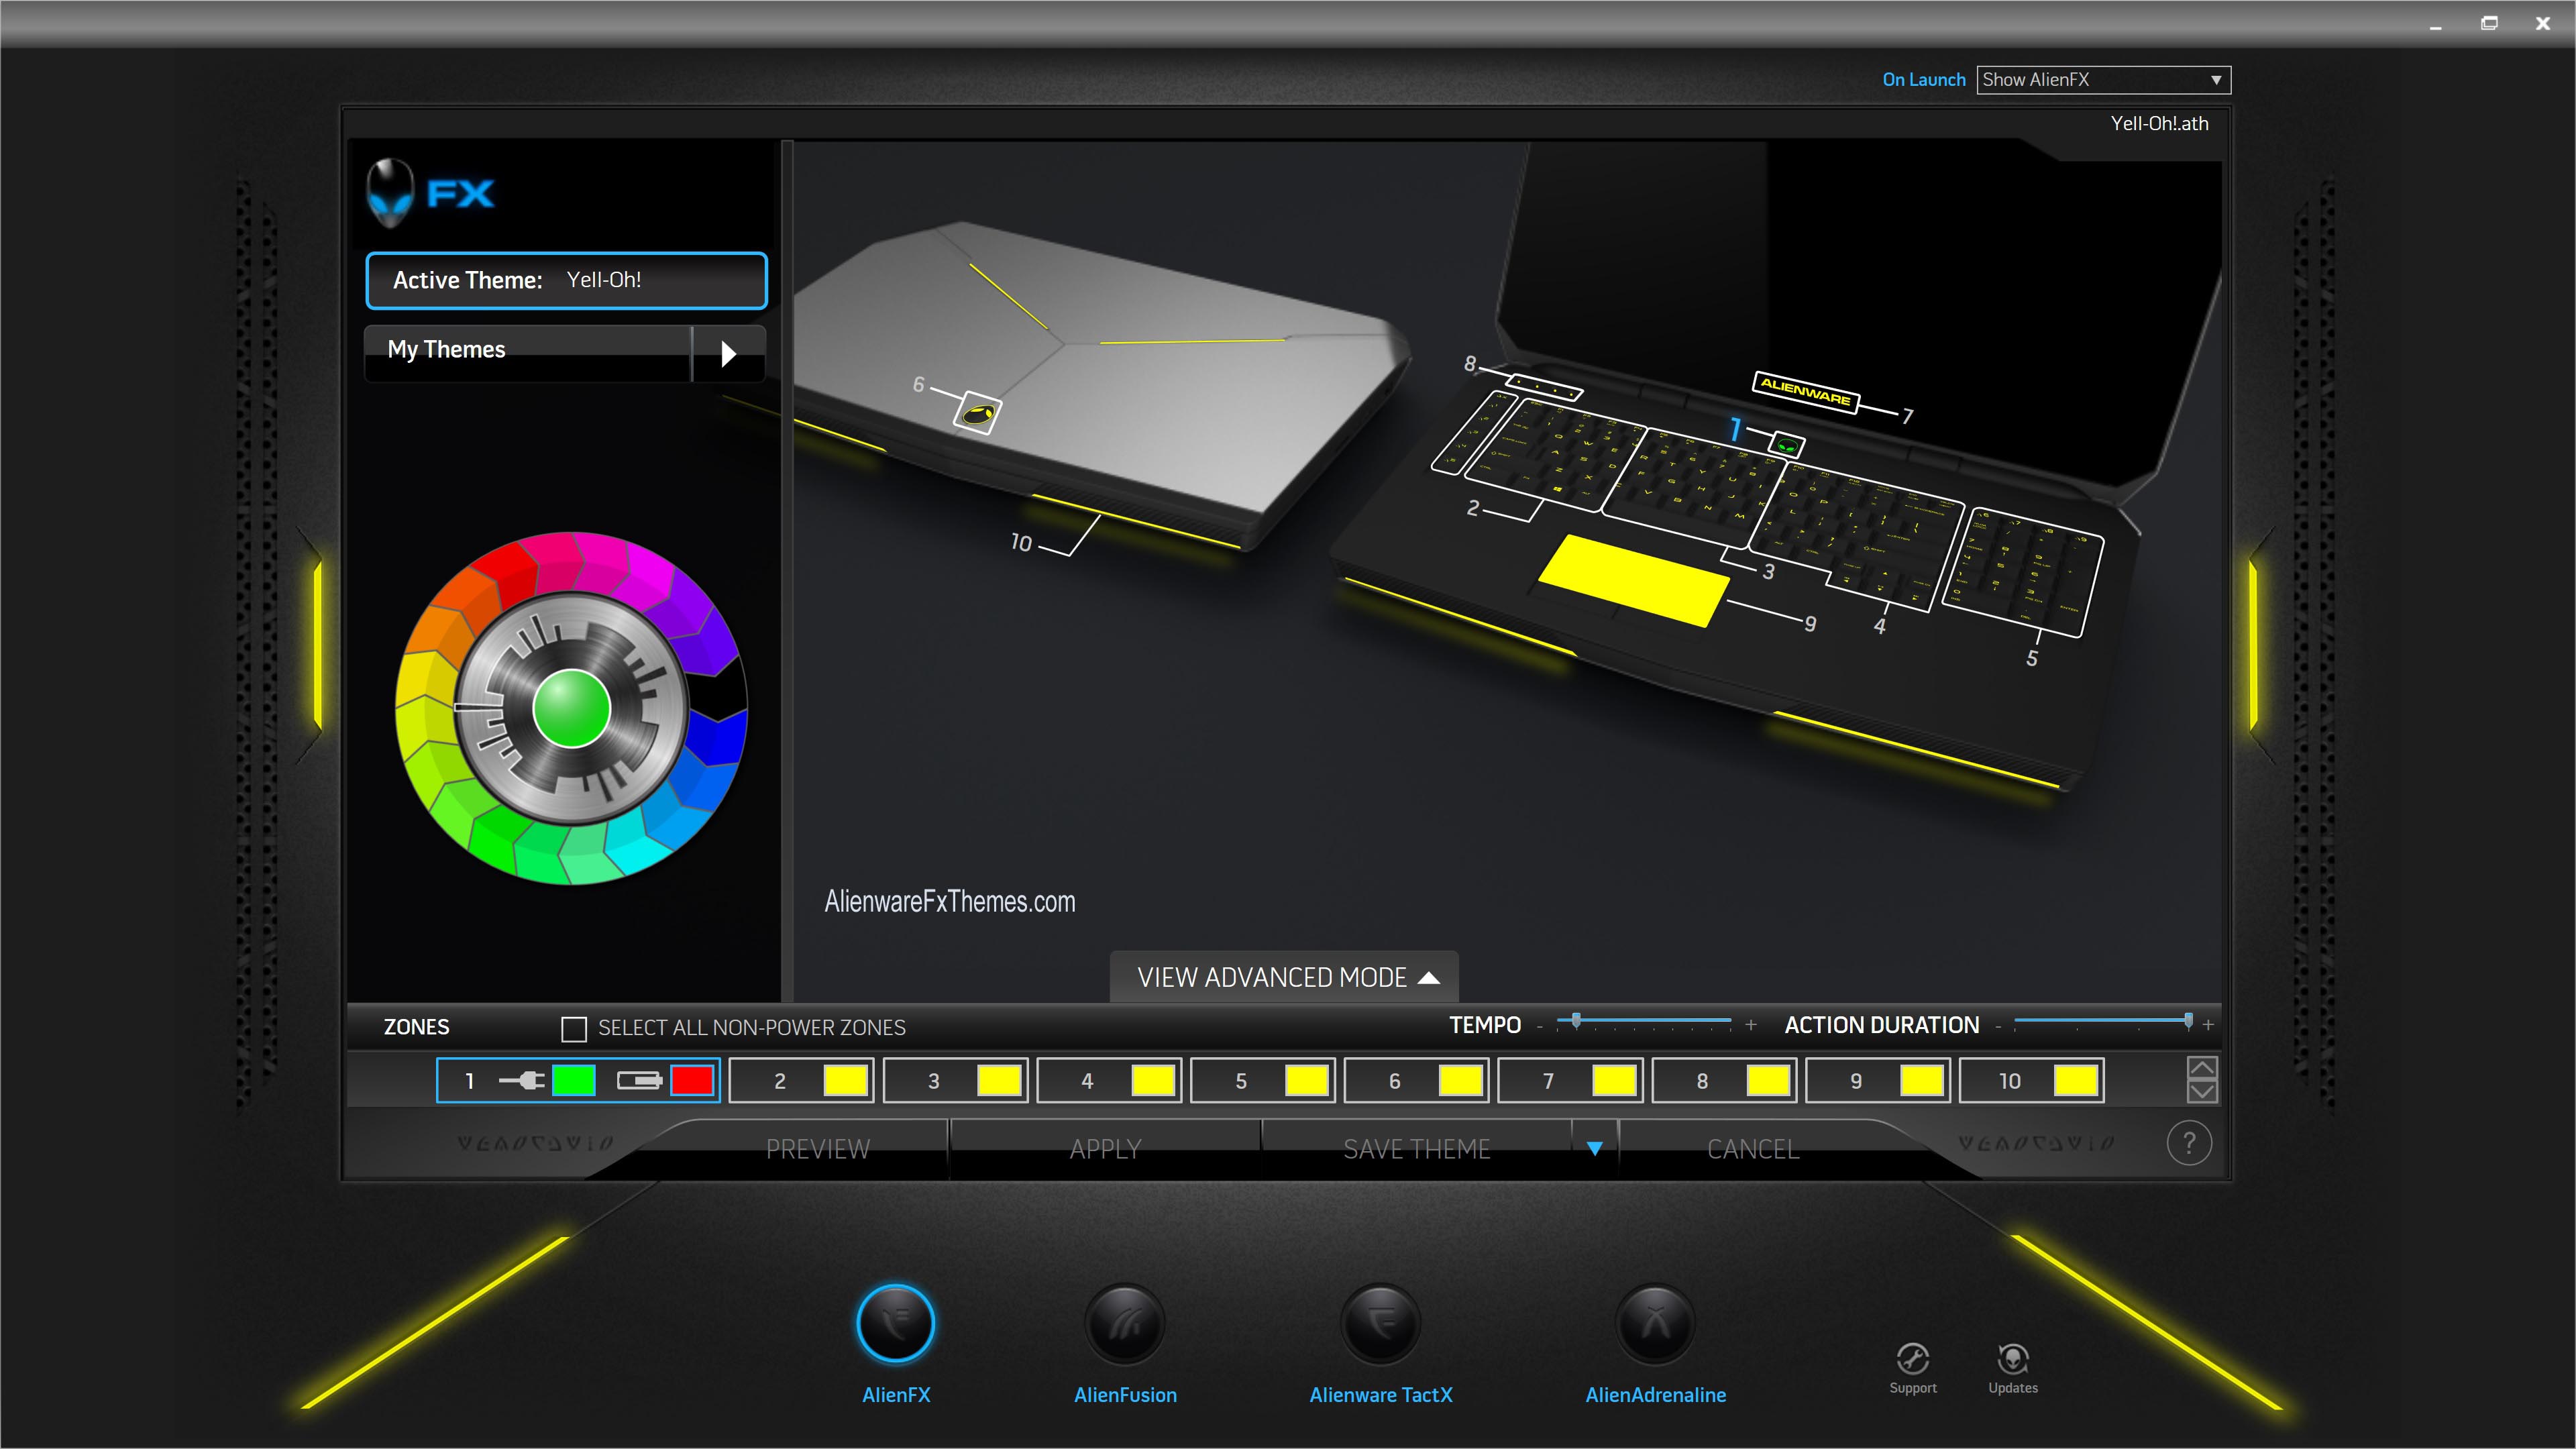Click the scroll zones up arrow

(x=2201, y=1067)
